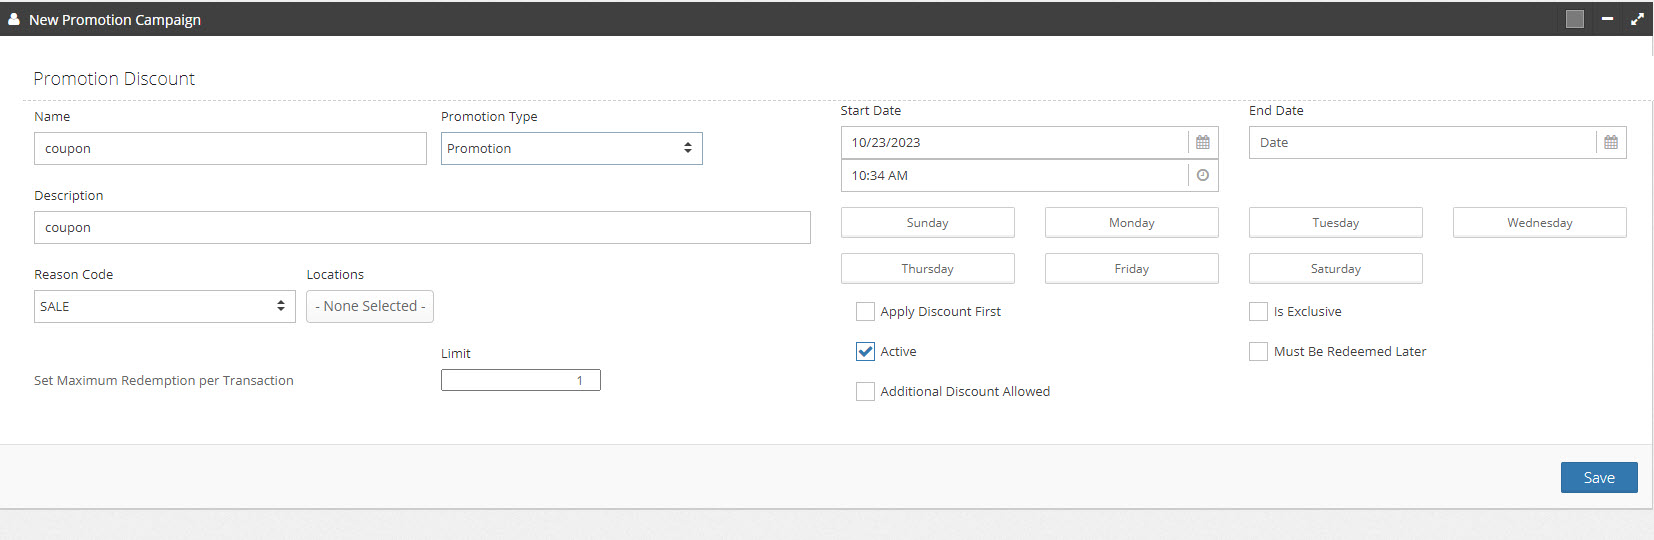Click the End Date input field
Viewport: 1654px width, 540px height.
(1423, 143)
